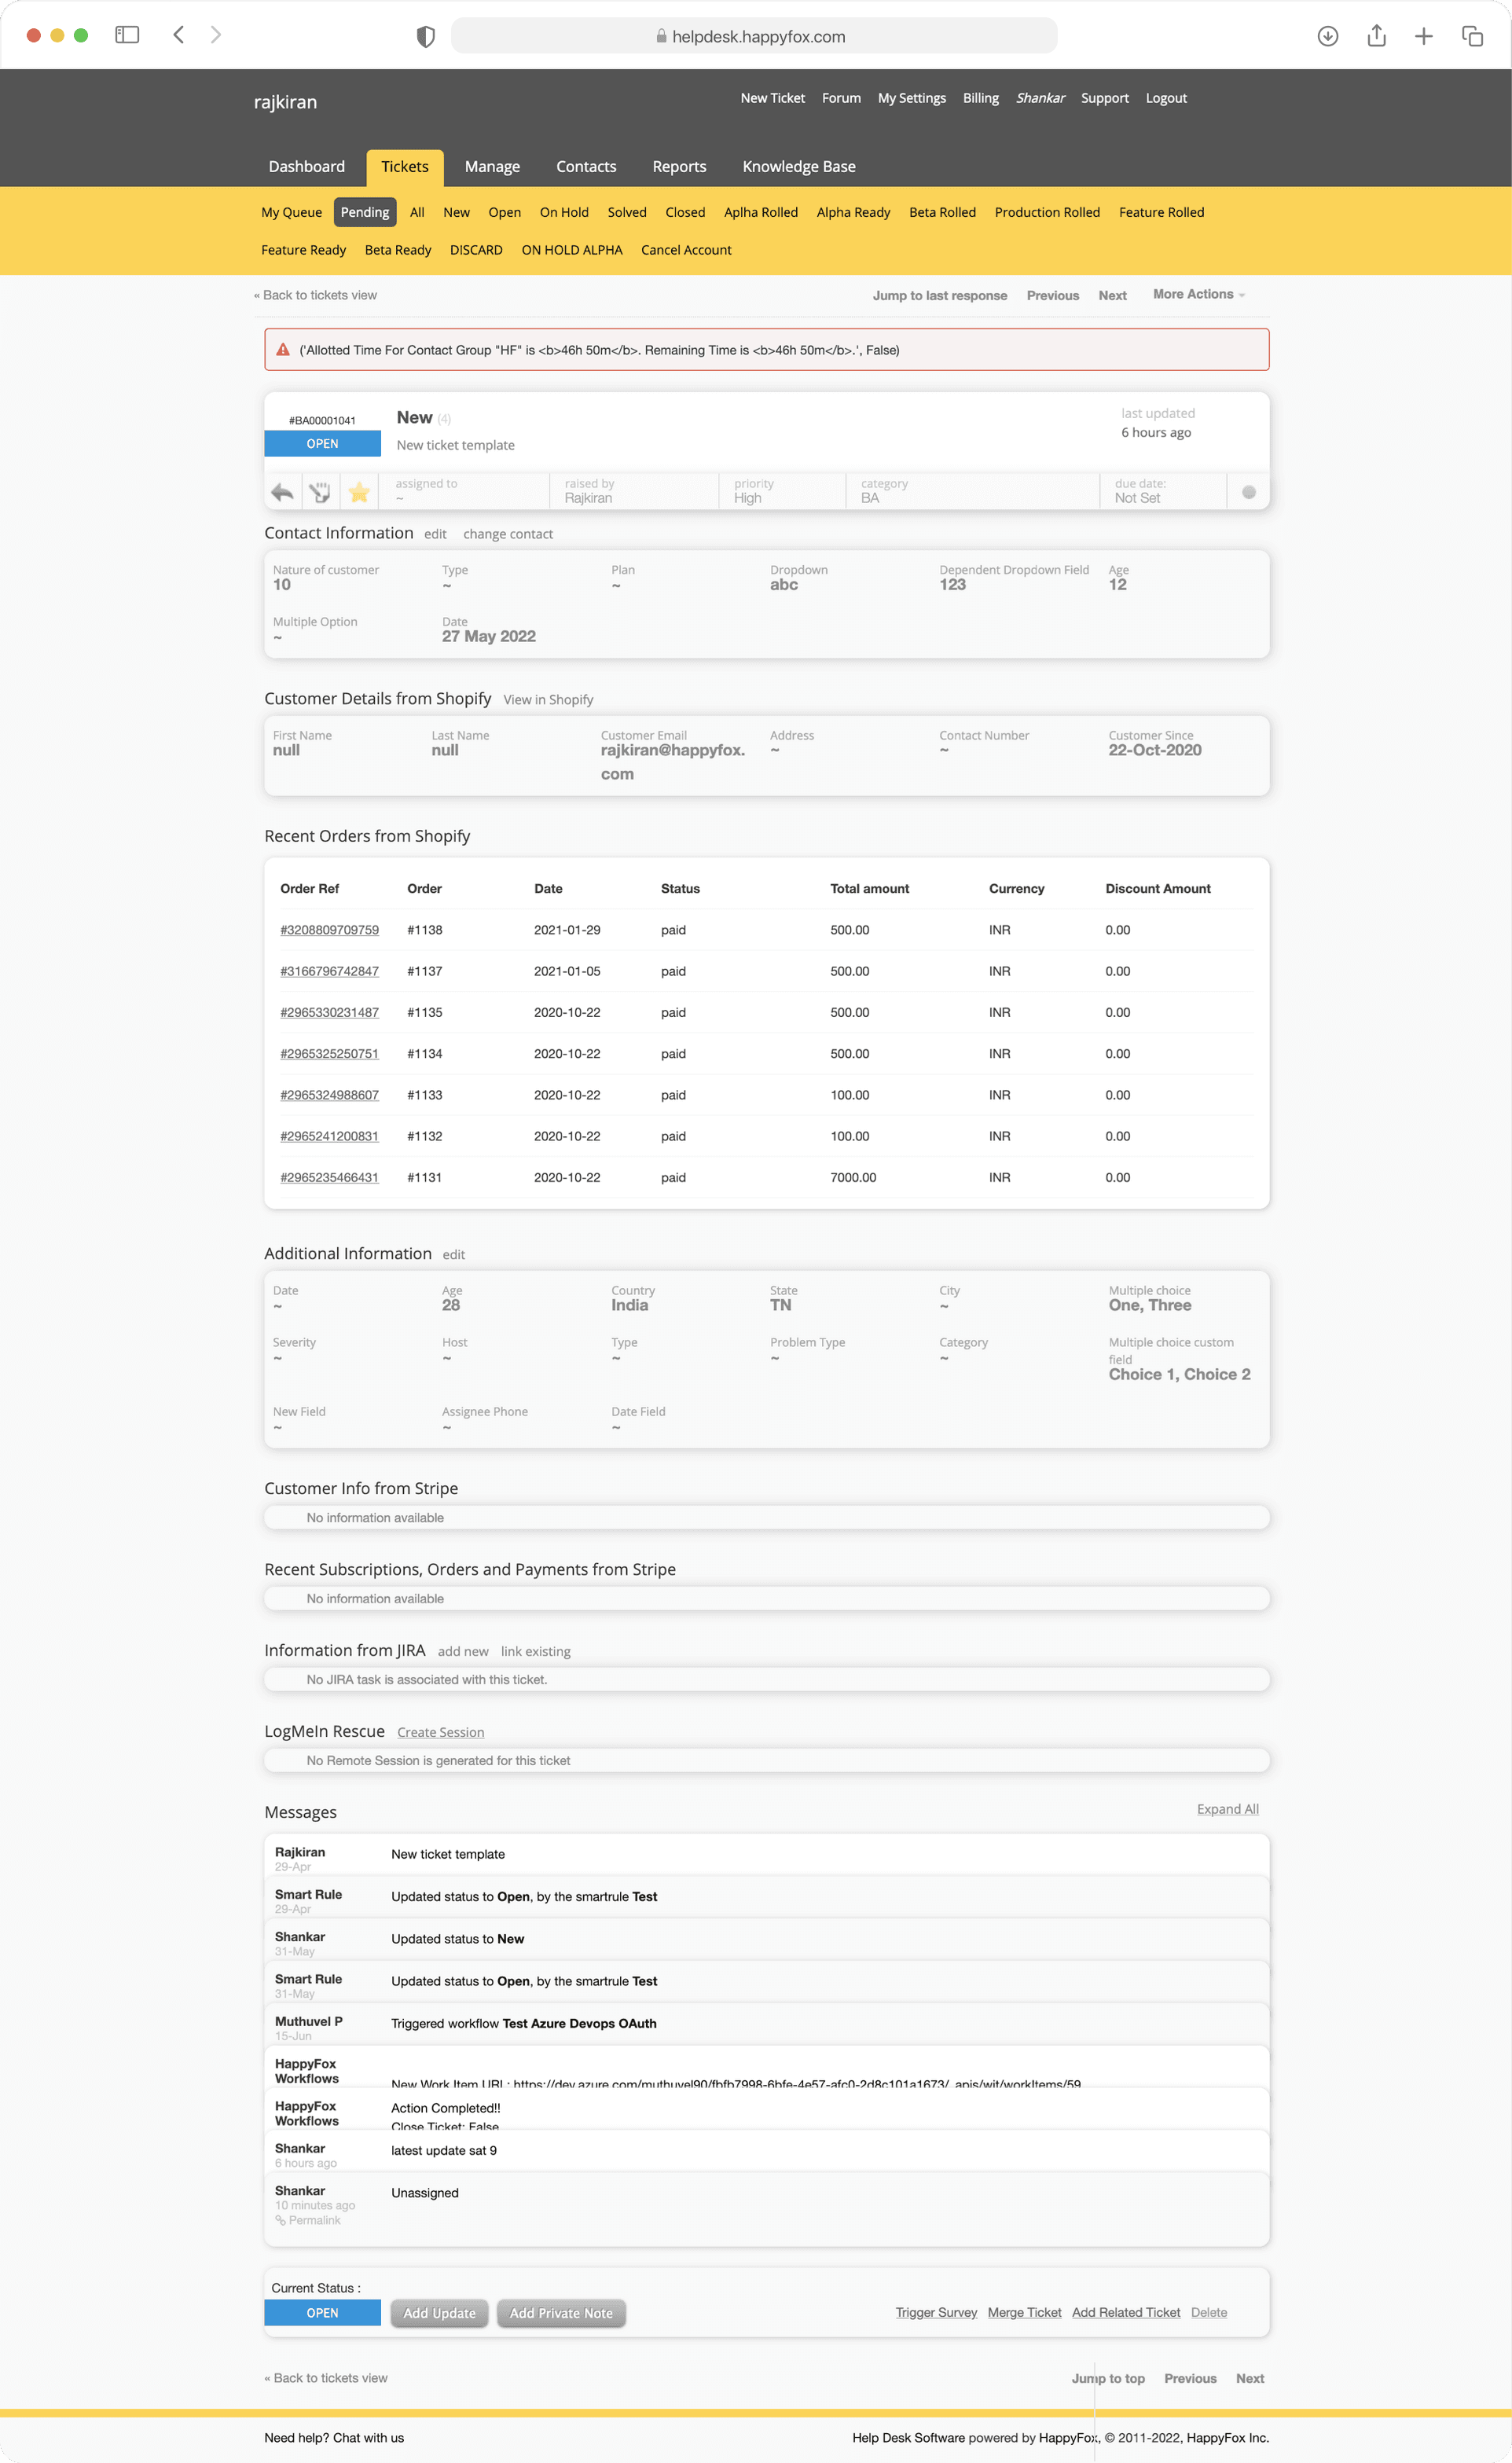1512x2463 pixels.
Task: Click the reply arrow icon on ticket
Action: [283, 492]
